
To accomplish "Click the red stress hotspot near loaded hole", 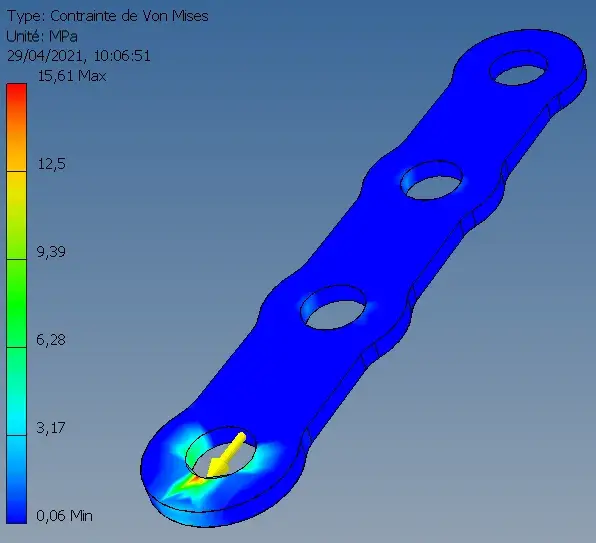I will pos(196,480).
